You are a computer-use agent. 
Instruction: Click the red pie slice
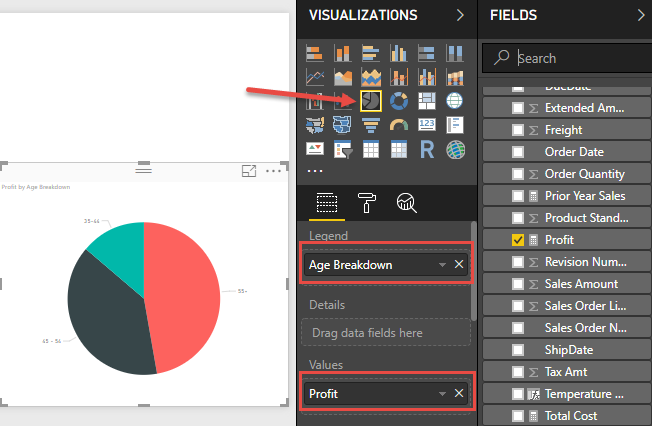pyautogui.click(x=185, y=290)
